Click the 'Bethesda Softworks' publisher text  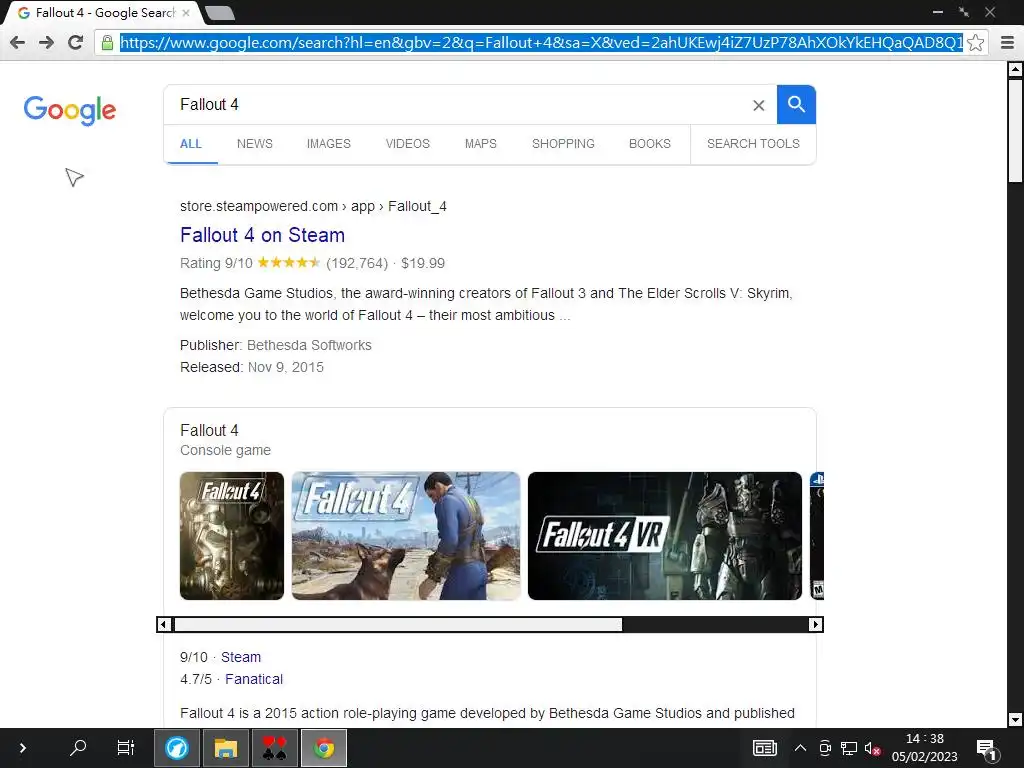coord(309,345)
